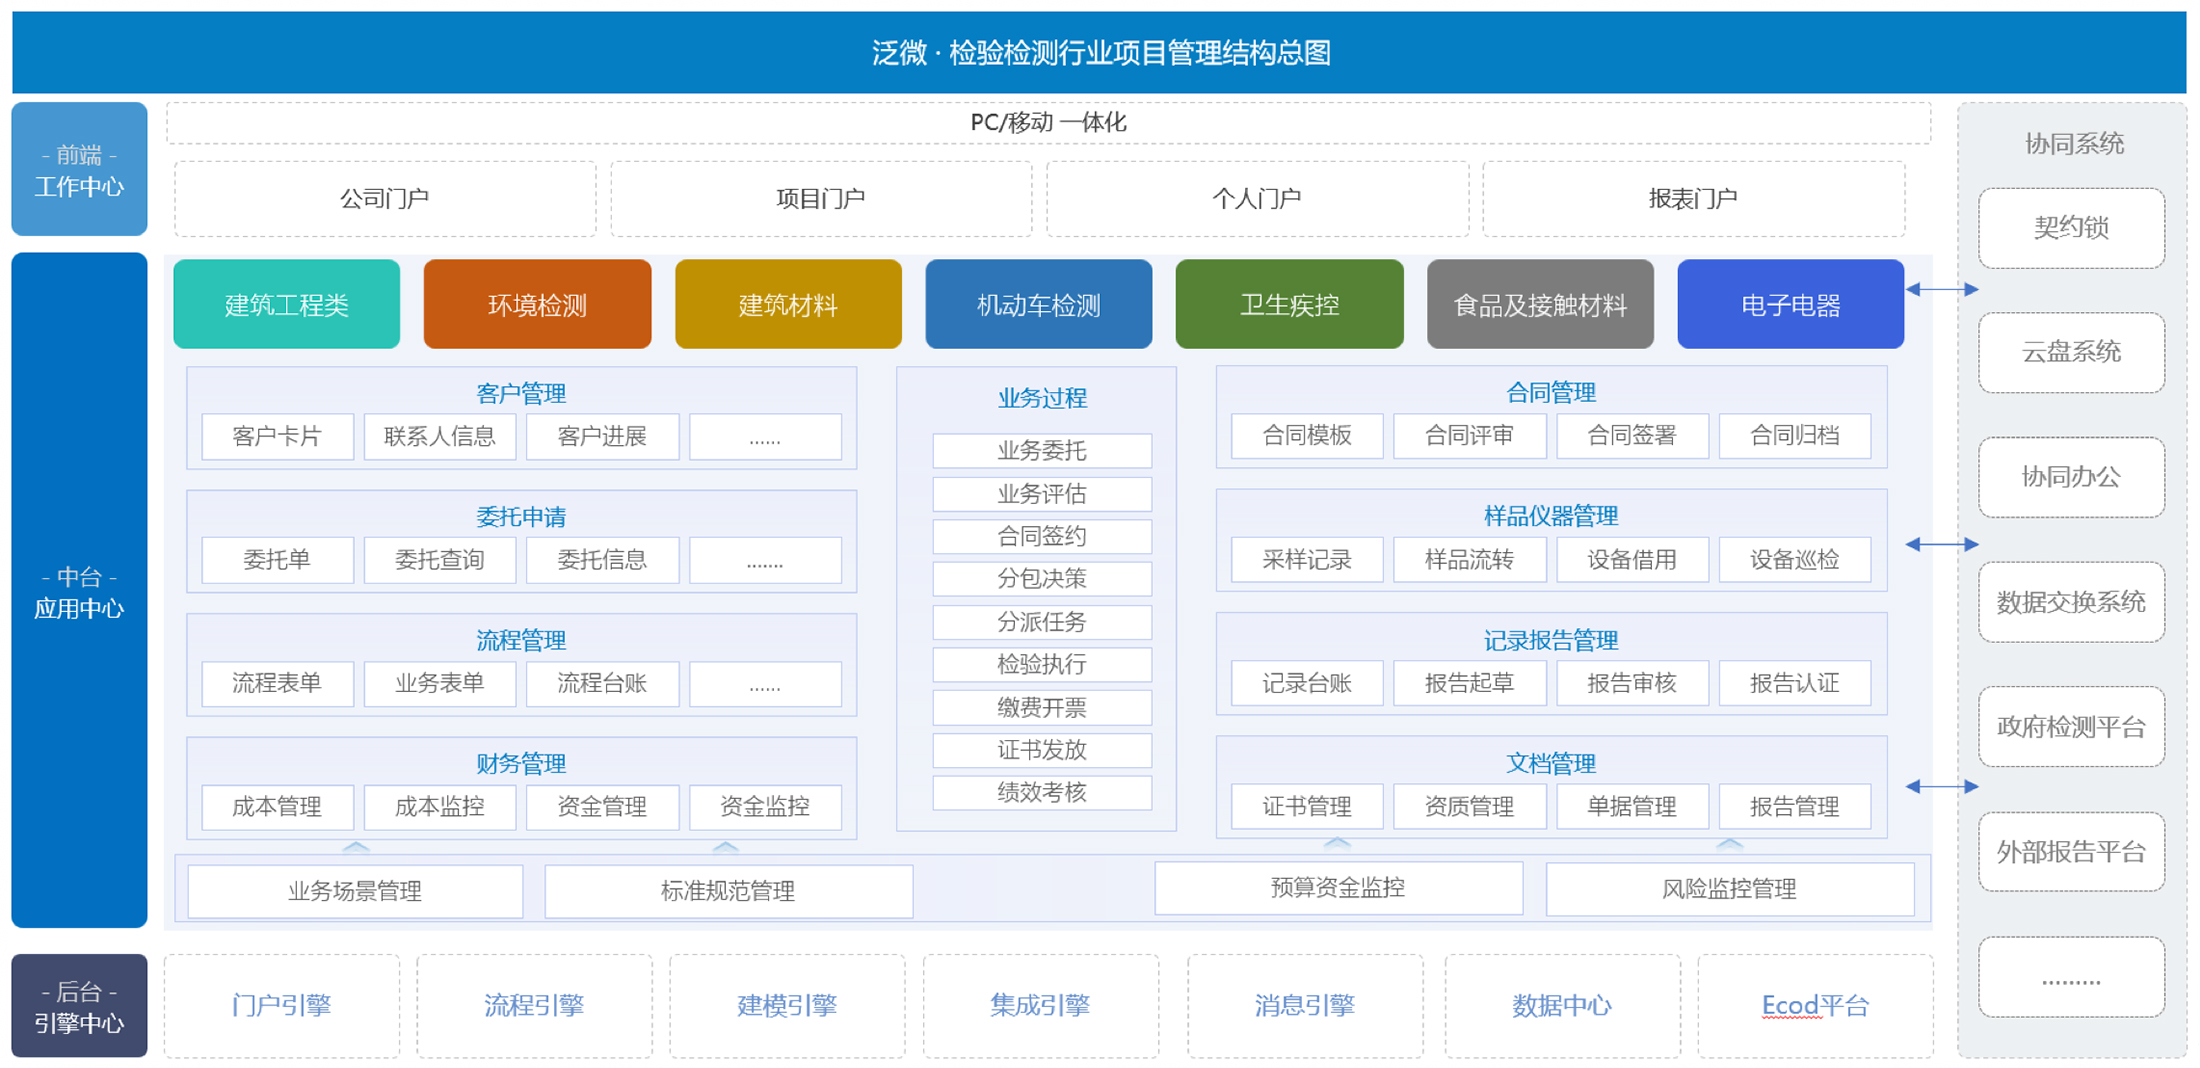Select the 中台 应用中心 side panel

point(79,591)
